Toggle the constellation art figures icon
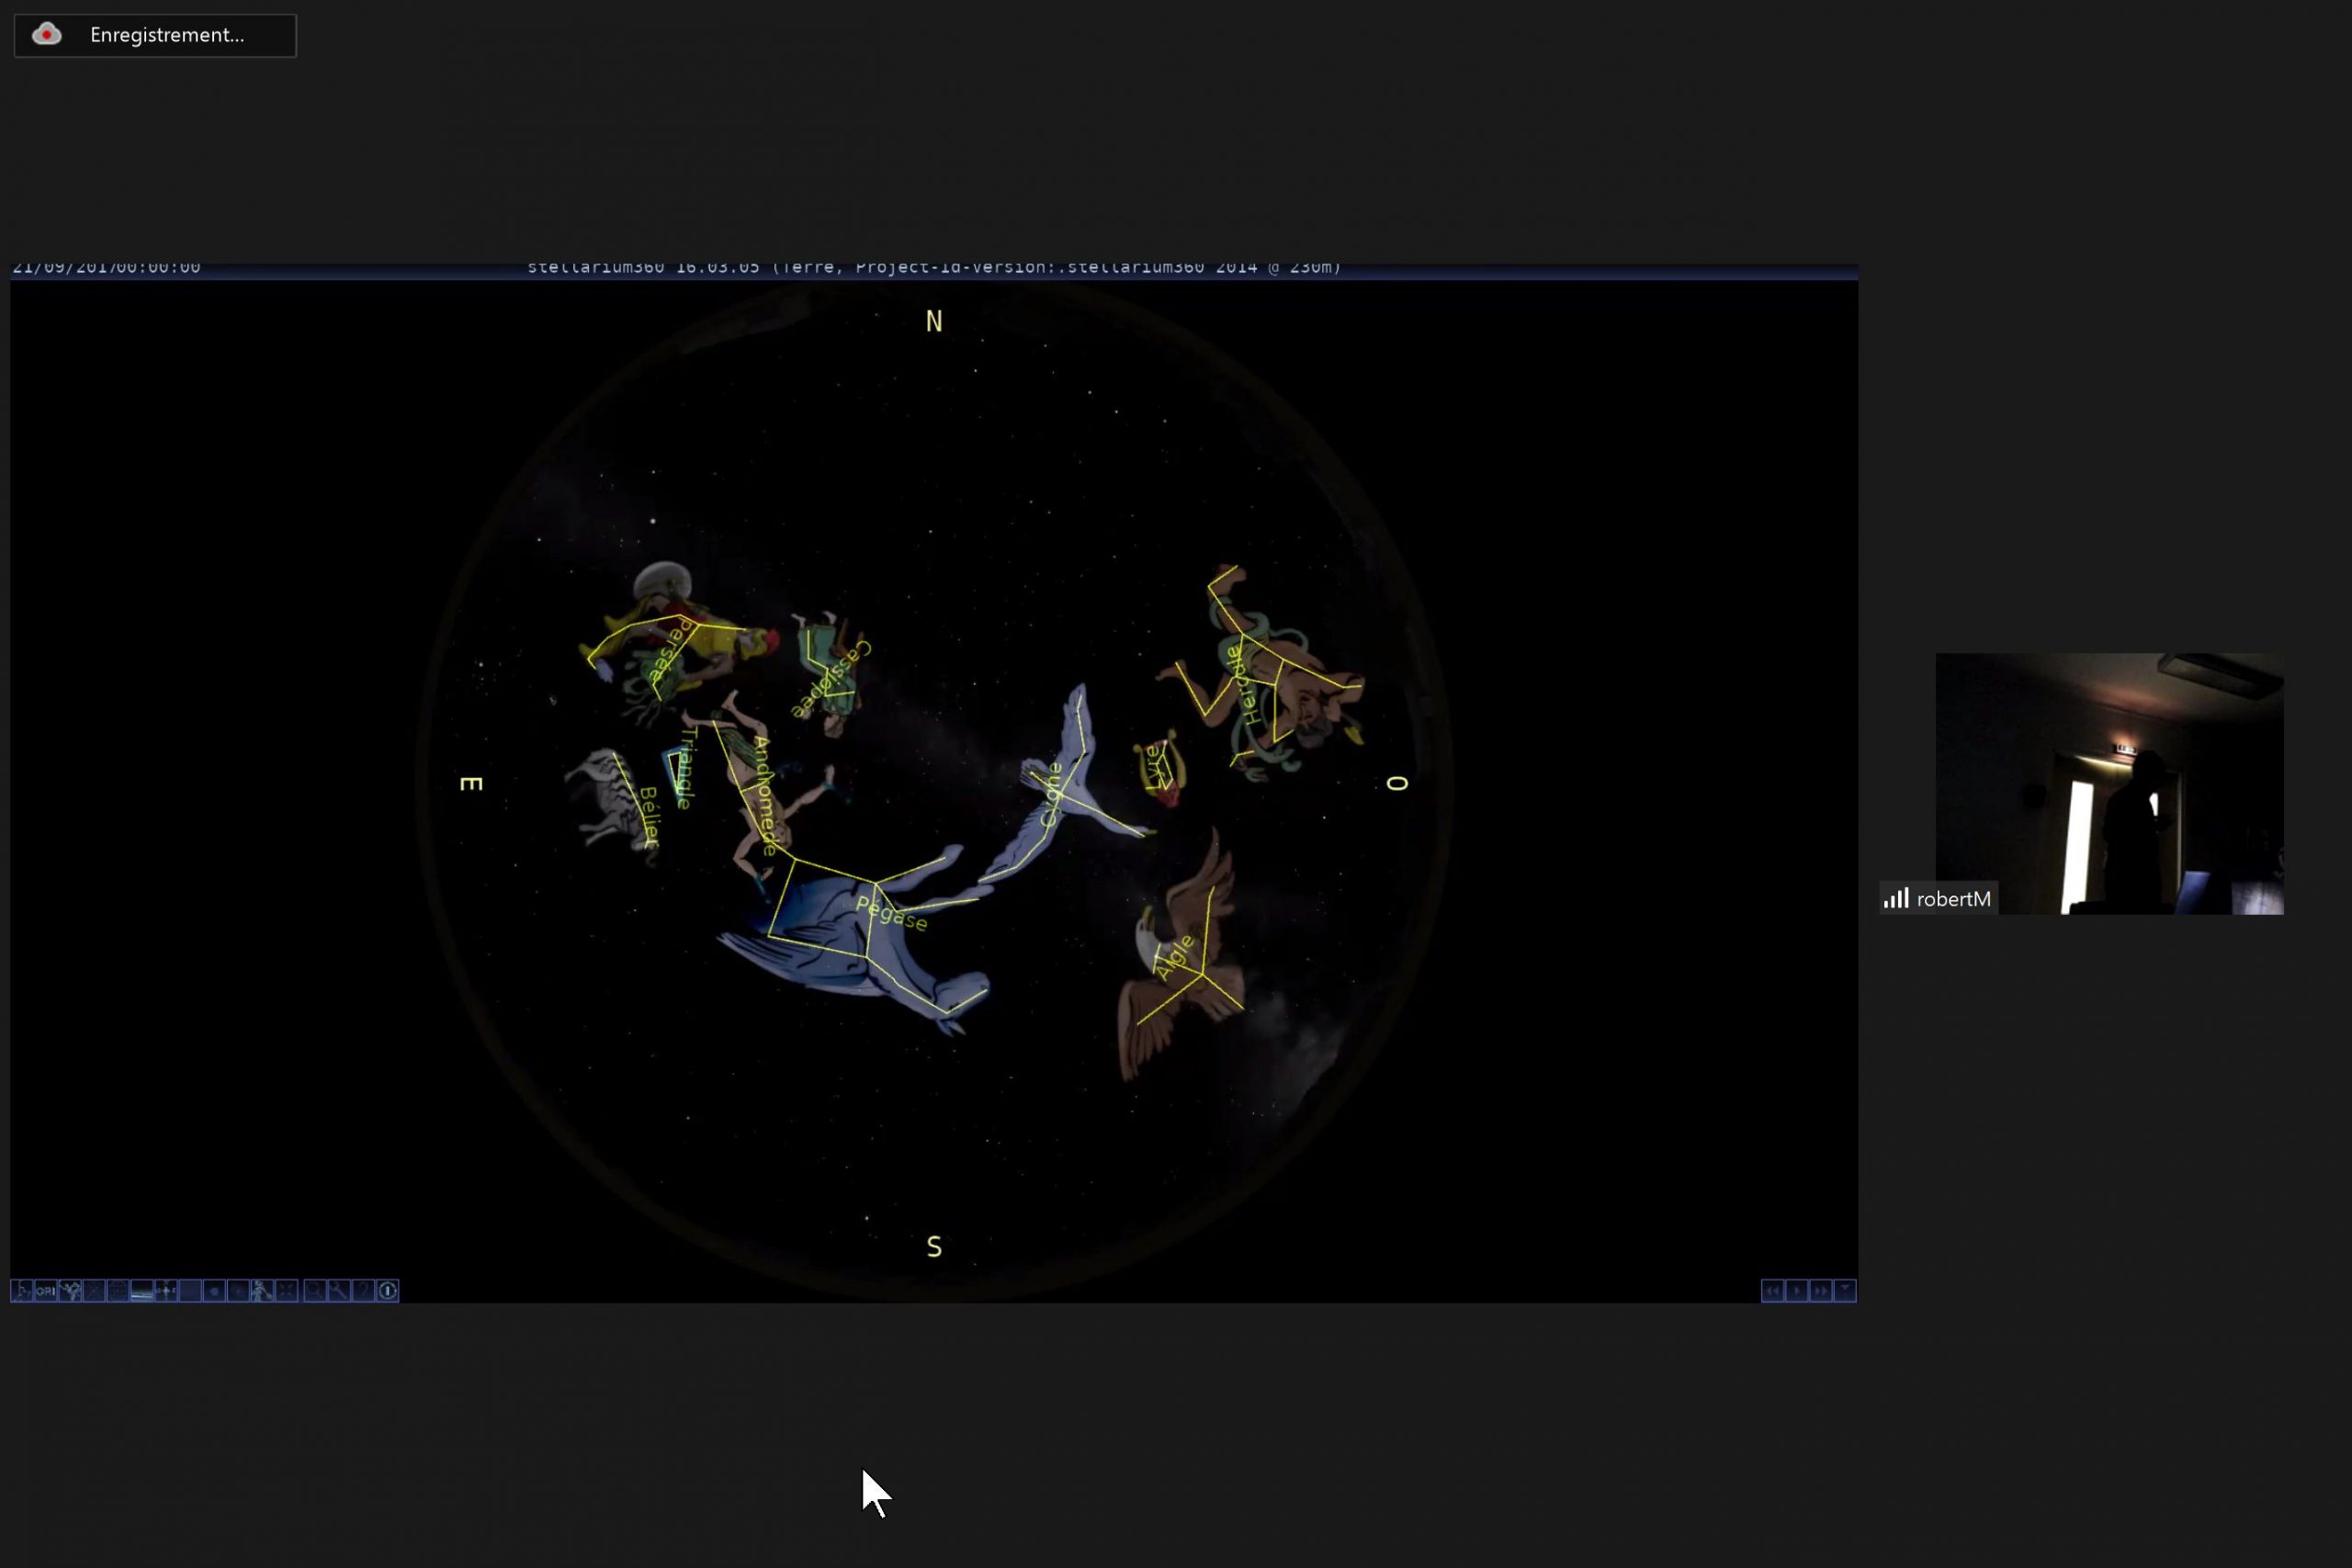The width and height of the screenshot is (2352, 1568). (x=70, y=1291)
